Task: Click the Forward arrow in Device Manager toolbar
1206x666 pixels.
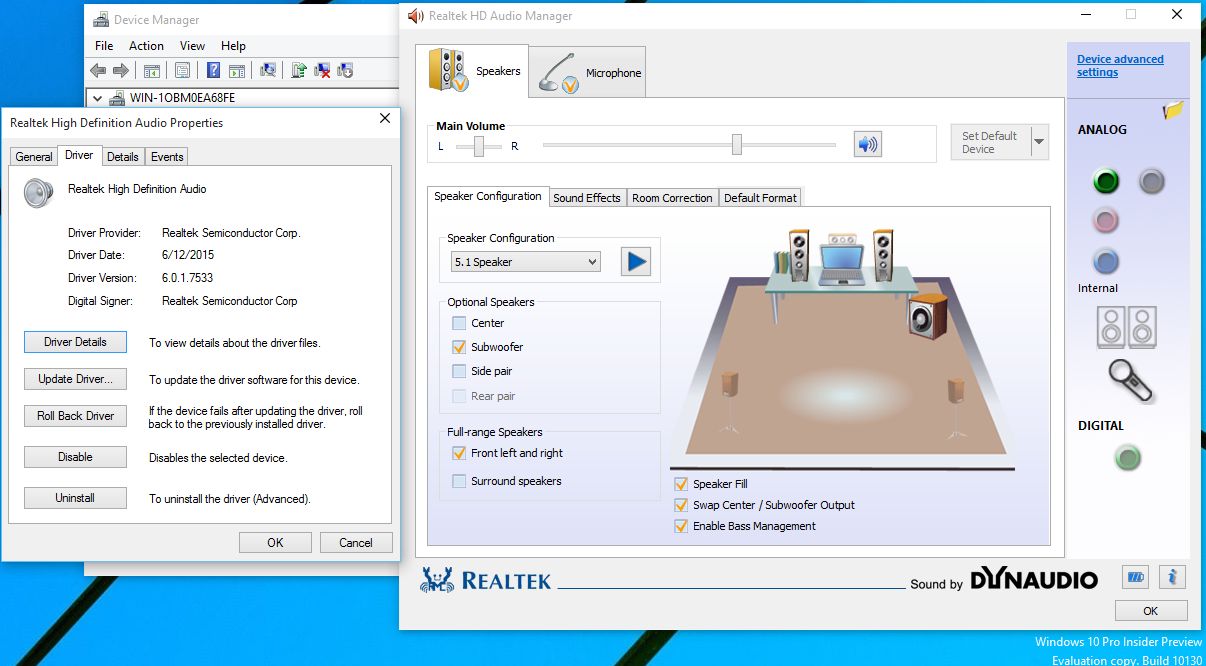Action: tap(121, 70)
